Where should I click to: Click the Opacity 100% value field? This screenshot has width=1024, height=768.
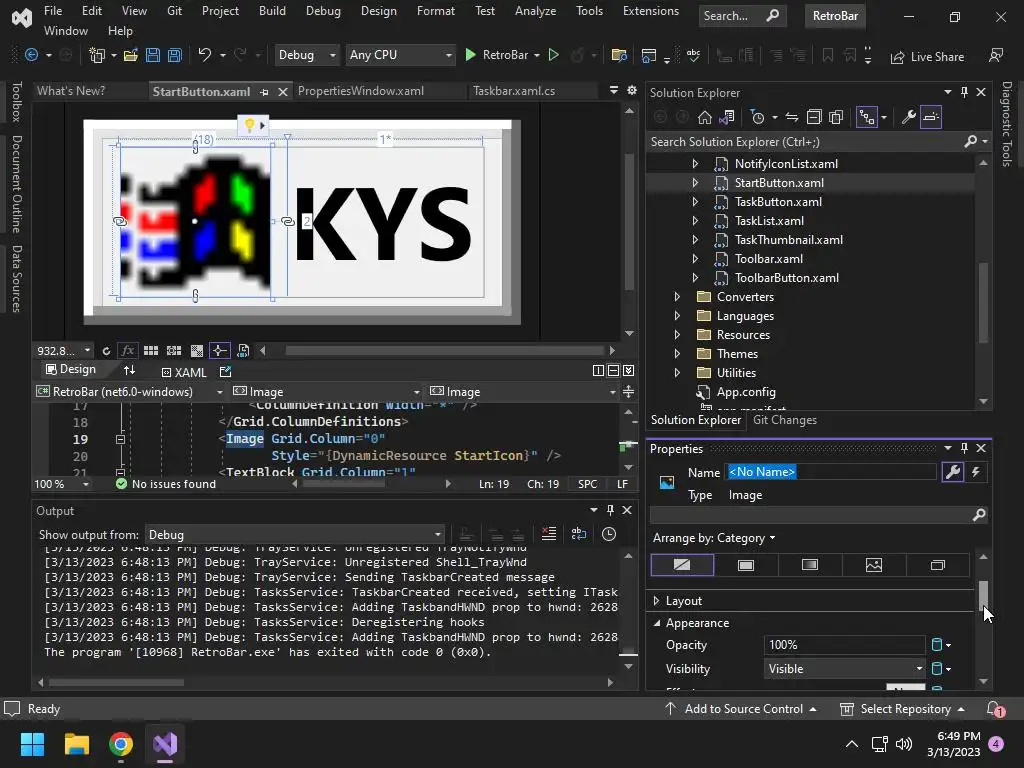point(844,645)
